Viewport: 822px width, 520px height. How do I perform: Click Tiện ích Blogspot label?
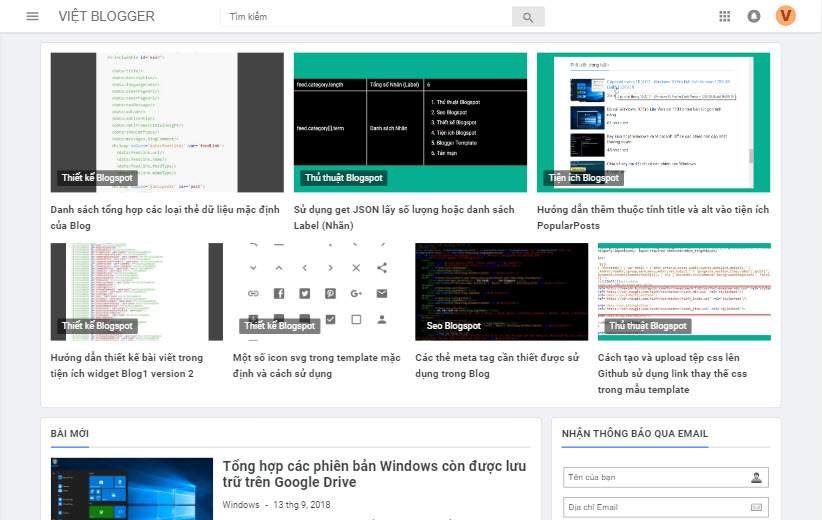tap(583, 178)
